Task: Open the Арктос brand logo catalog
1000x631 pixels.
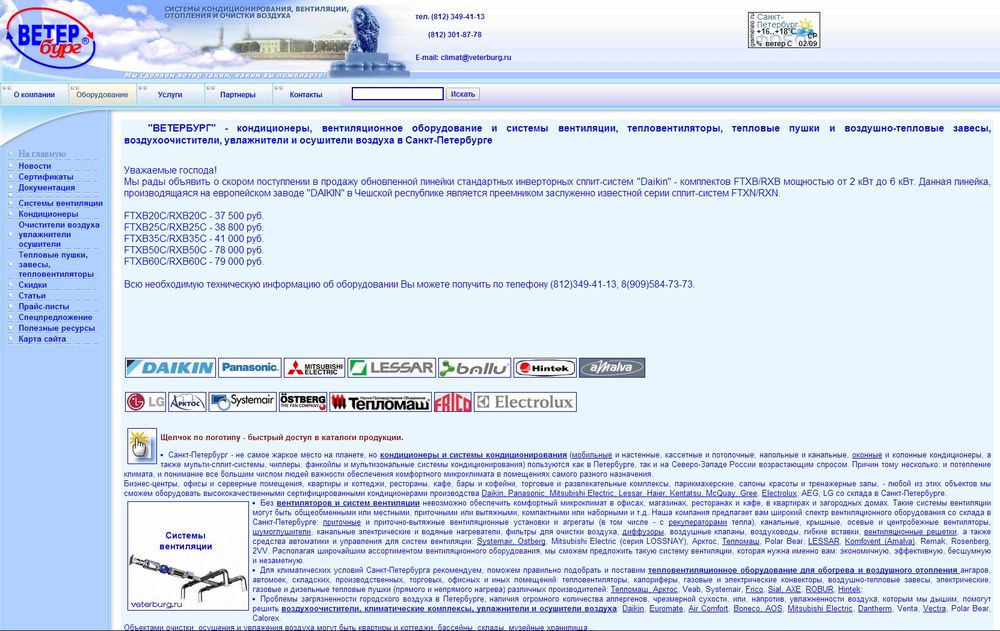Action: pyautogui.click(x=187, y=402)
